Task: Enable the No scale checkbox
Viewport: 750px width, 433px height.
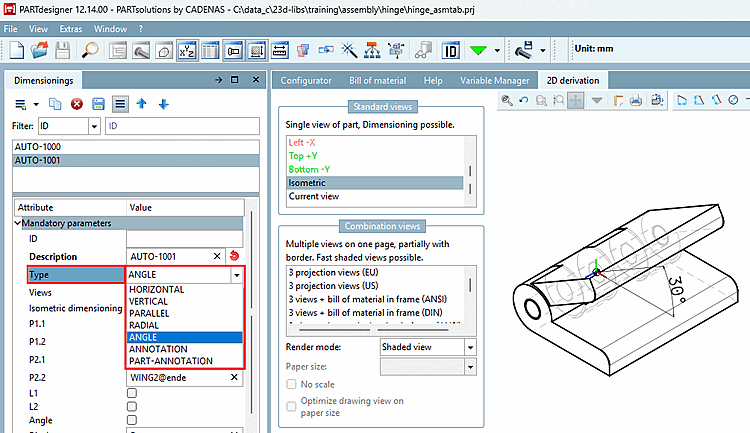Action: 291,384
